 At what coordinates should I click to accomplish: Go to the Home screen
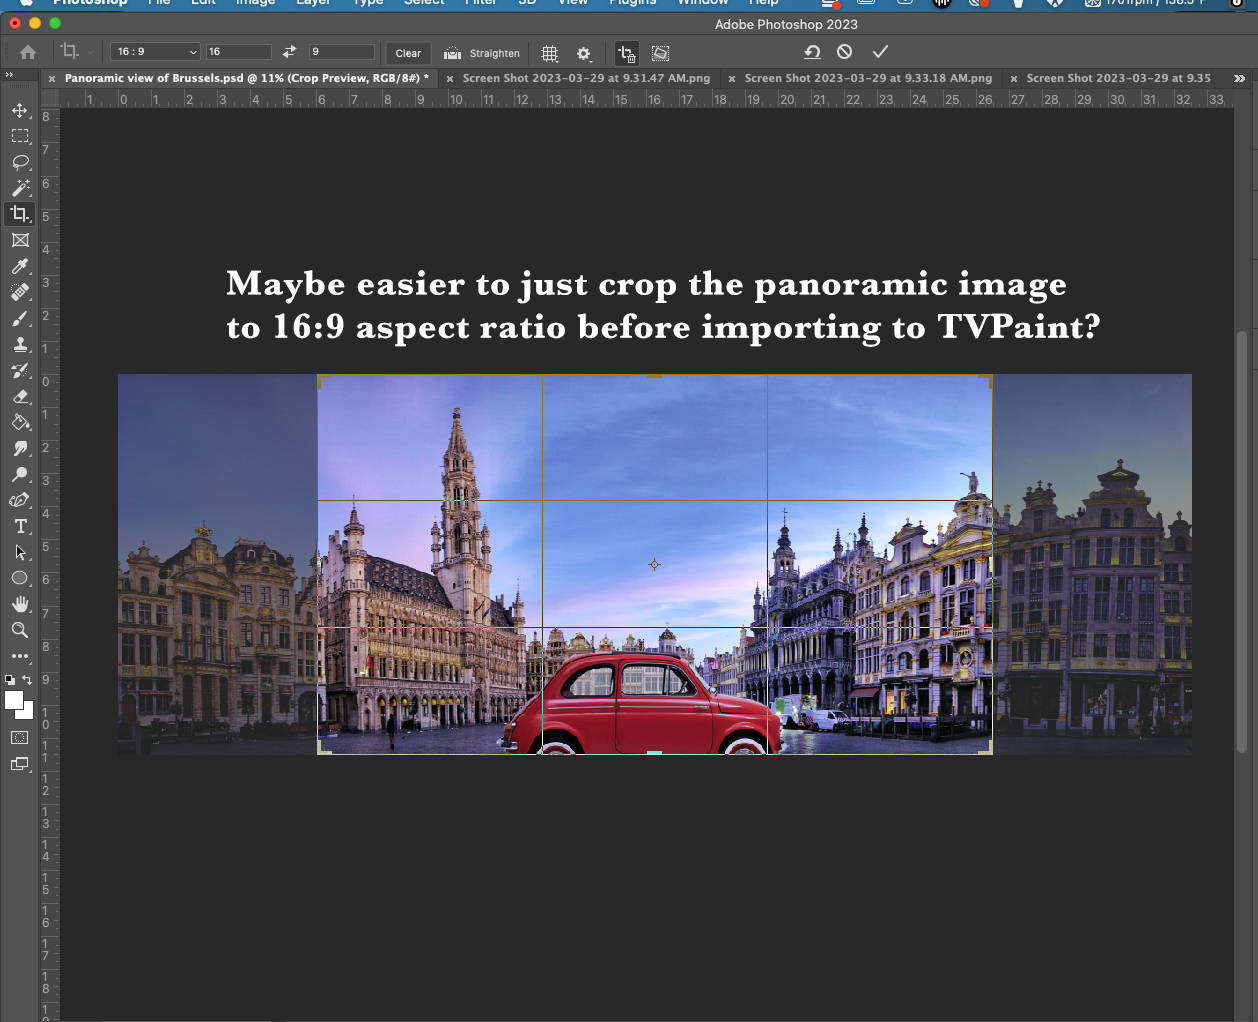28,52
